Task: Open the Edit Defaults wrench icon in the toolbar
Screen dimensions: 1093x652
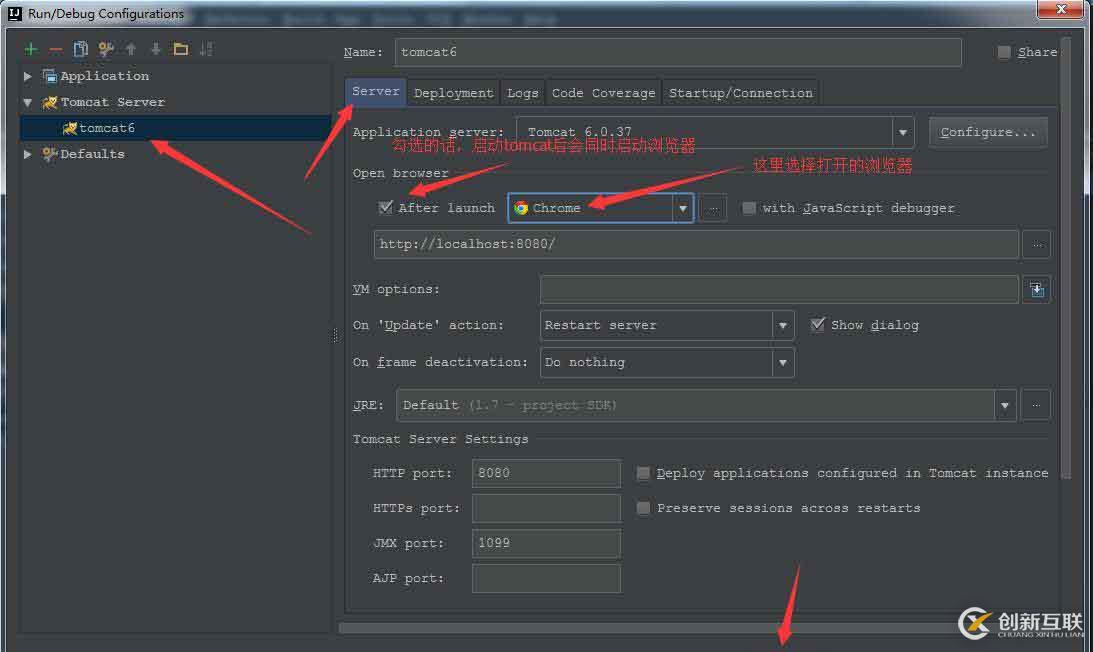Action: (x=106, y=49)
